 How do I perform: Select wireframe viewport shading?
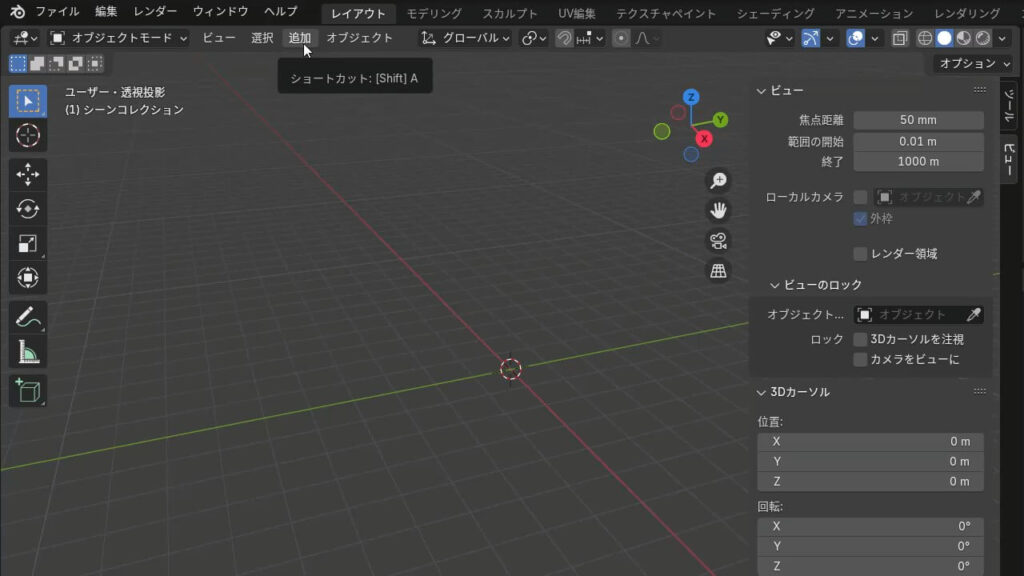pyautogui.click(x=925, y=38)
